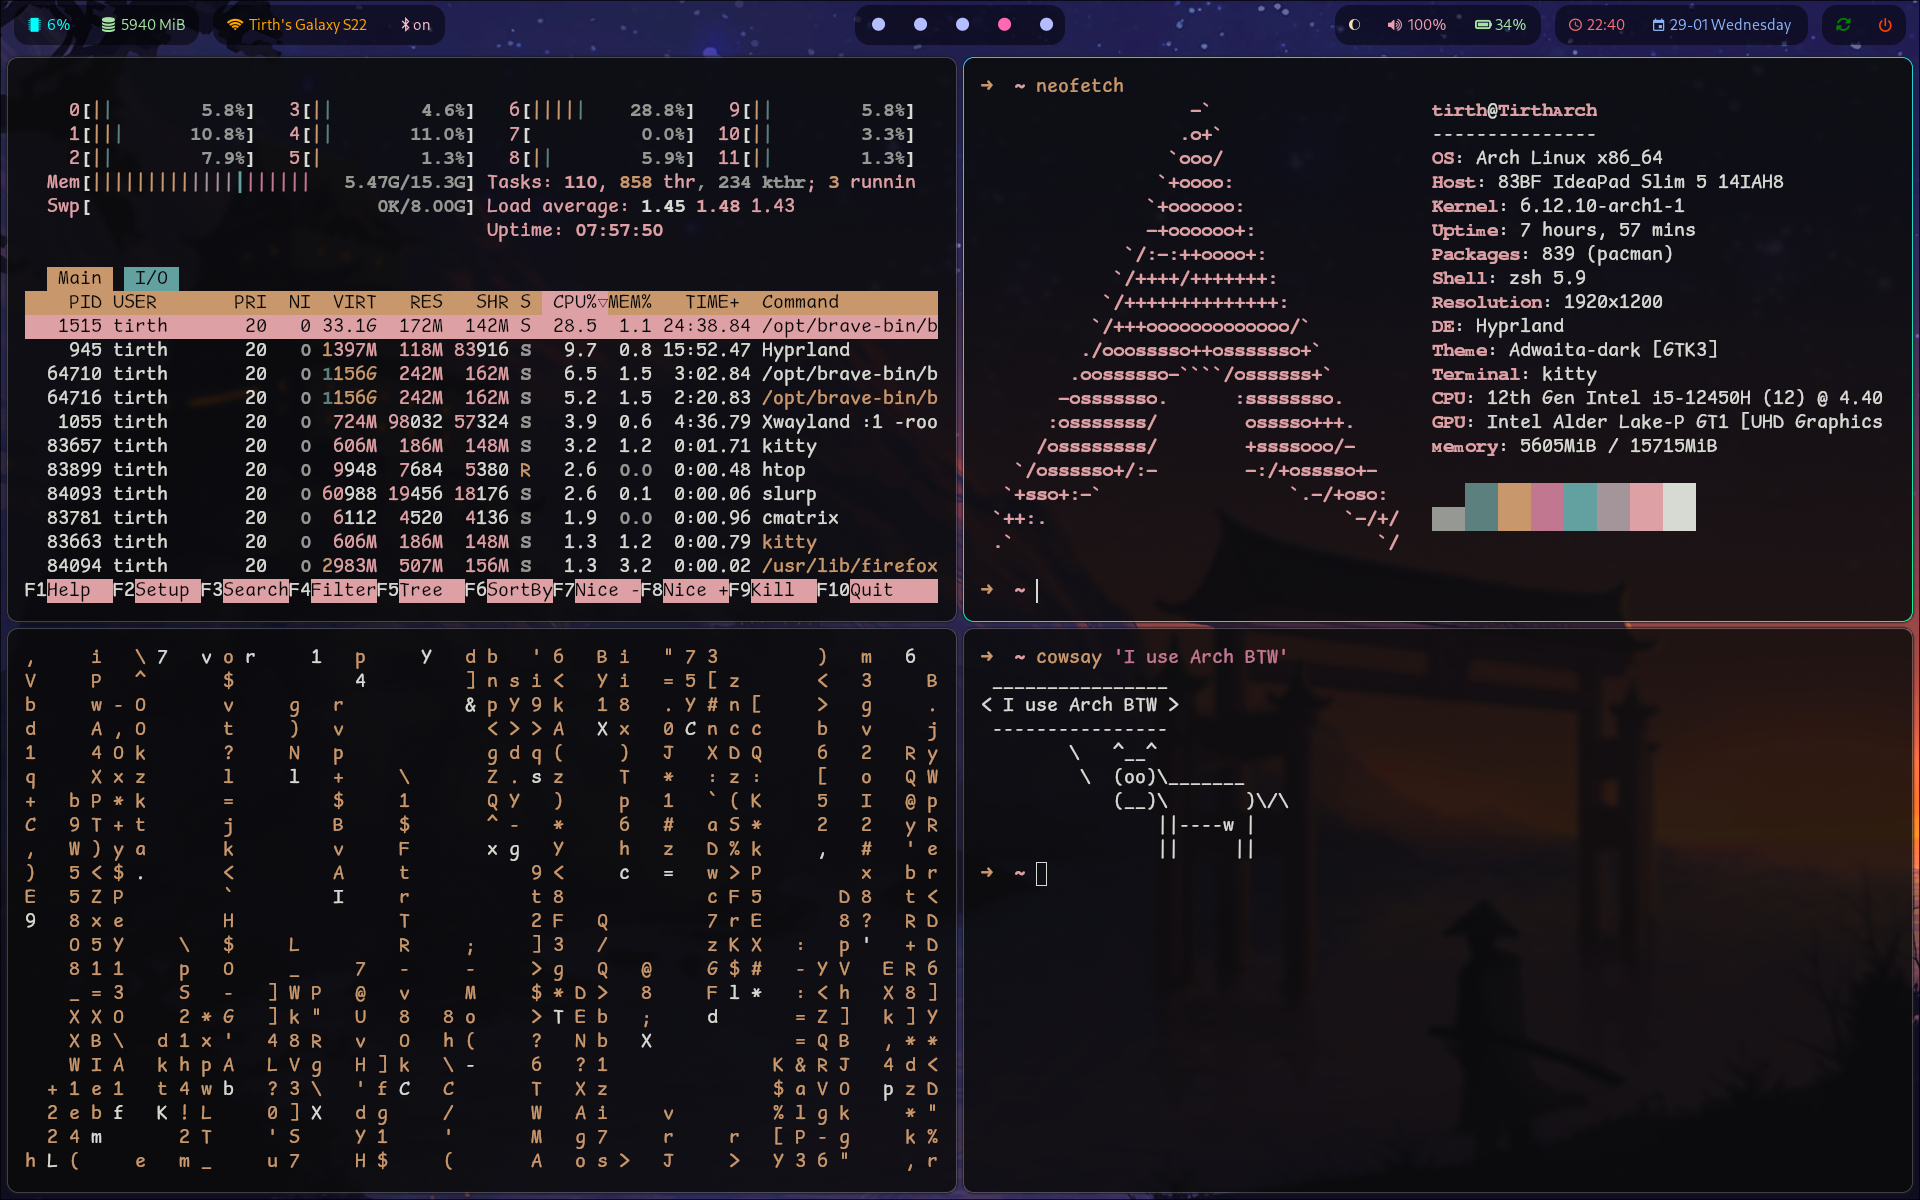Click the red power button icon
Screen dimensions: 1920x1200
(1885, 25)
